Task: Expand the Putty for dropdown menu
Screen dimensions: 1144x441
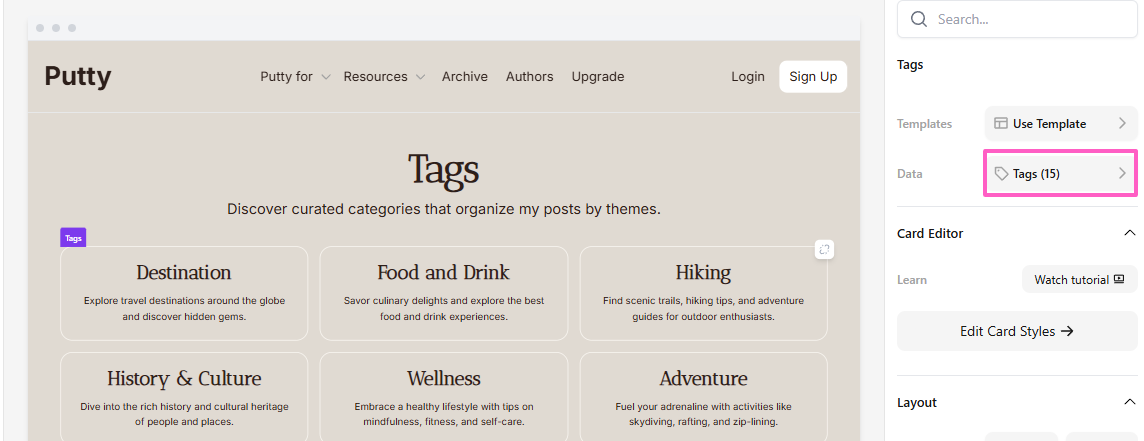Action: [x=295, y=77]
